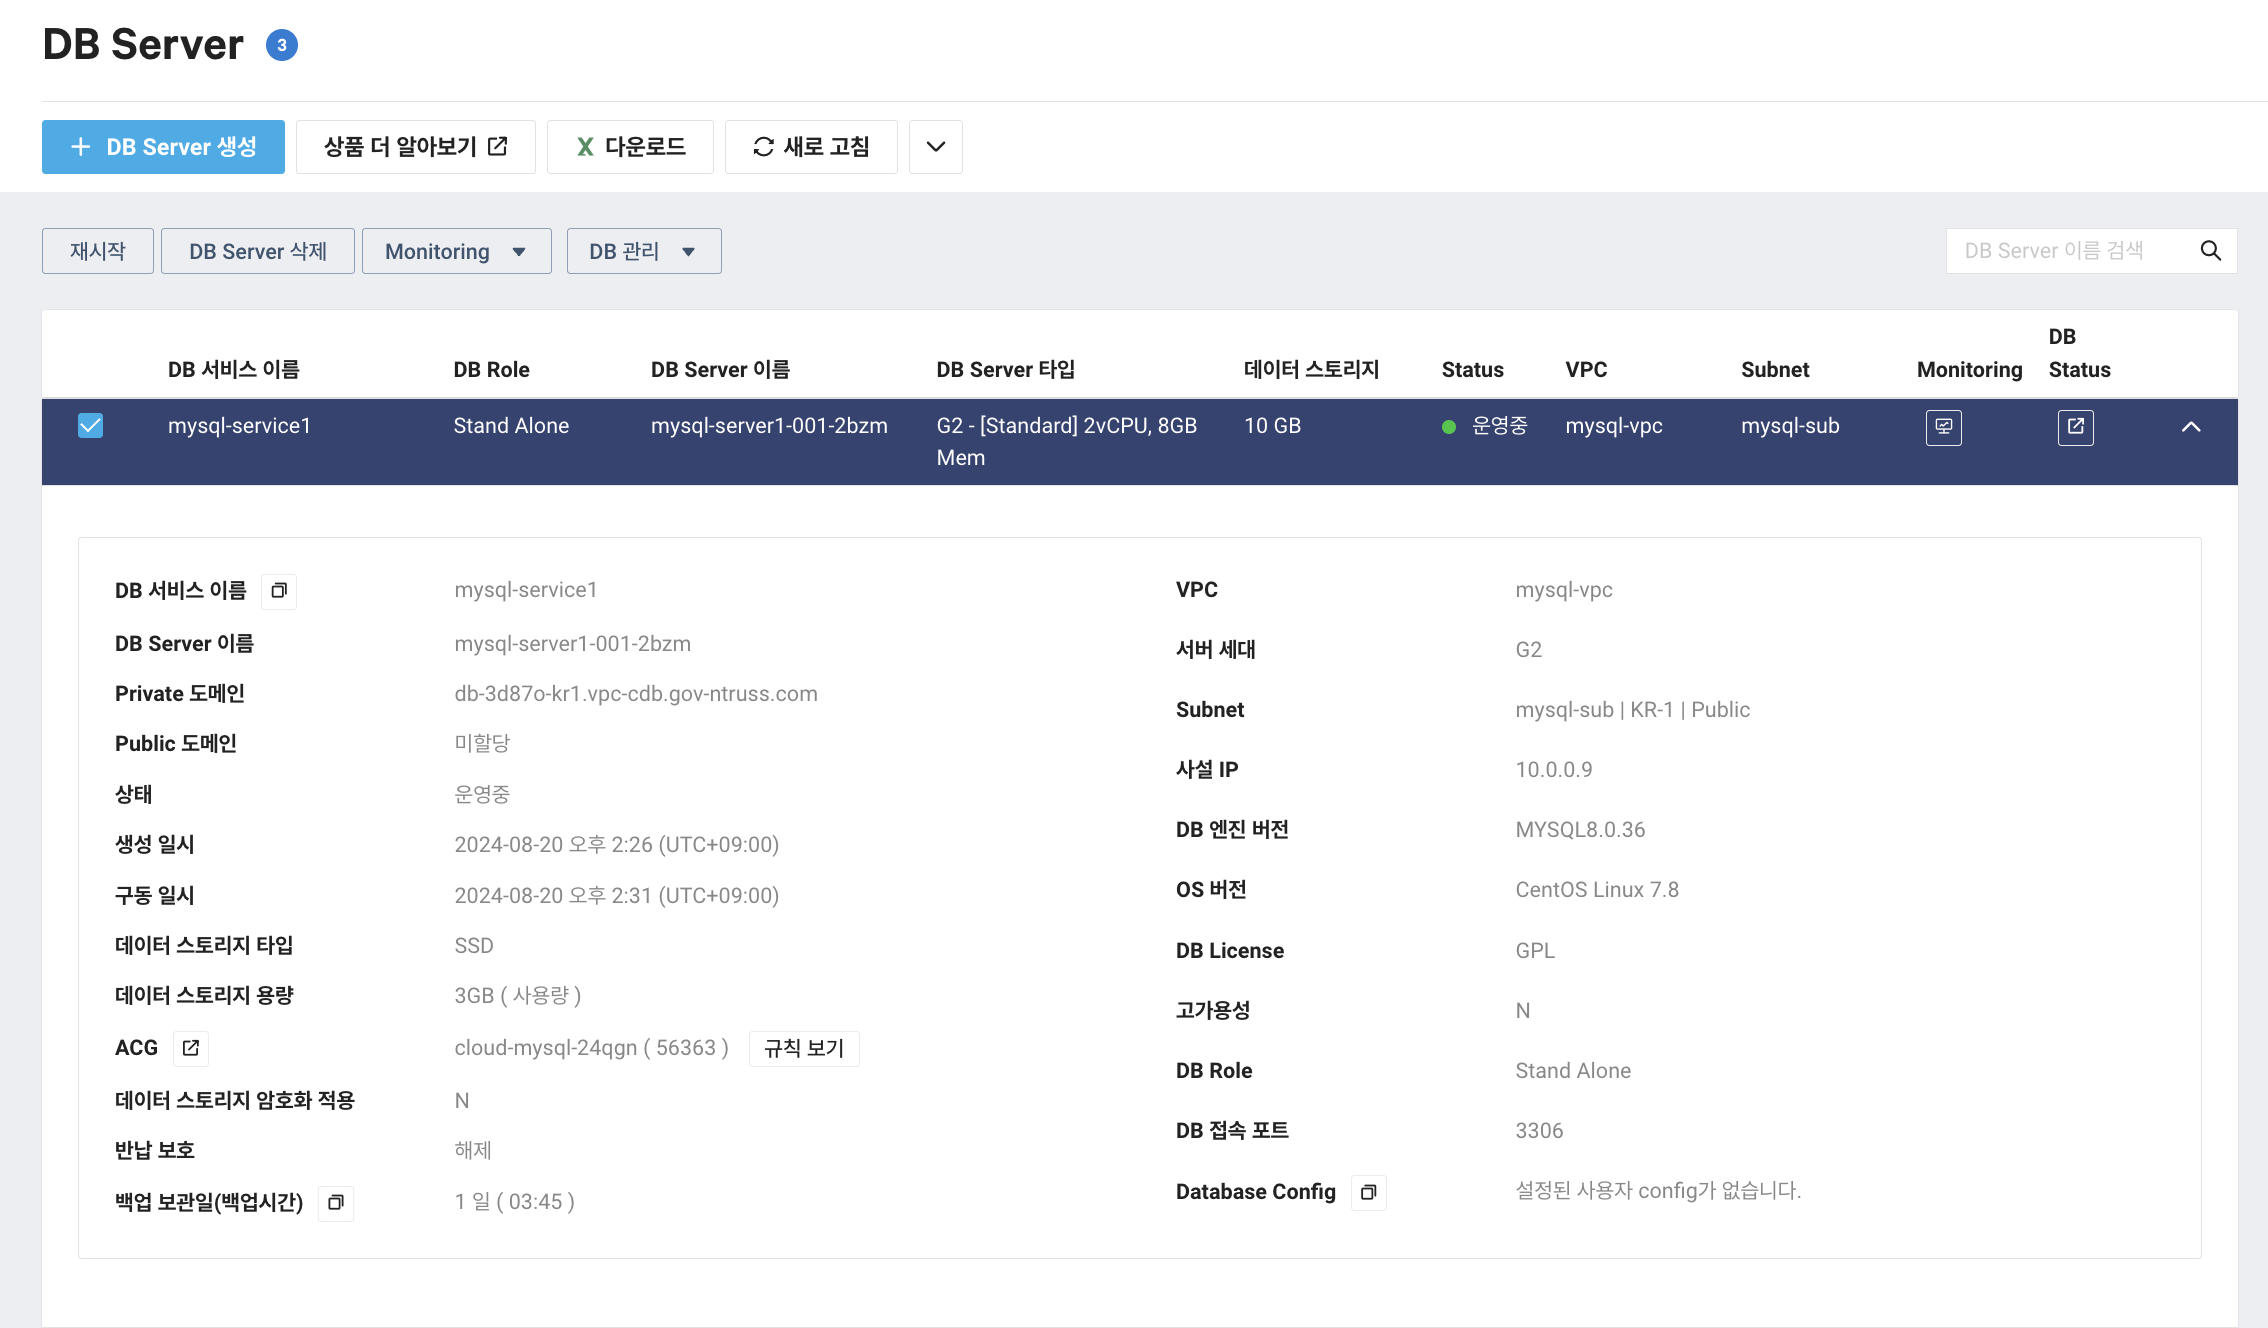The image size is (2268, 1328).
Task: Copy the 백업 보관일 value
Action: coord(336,1203)
